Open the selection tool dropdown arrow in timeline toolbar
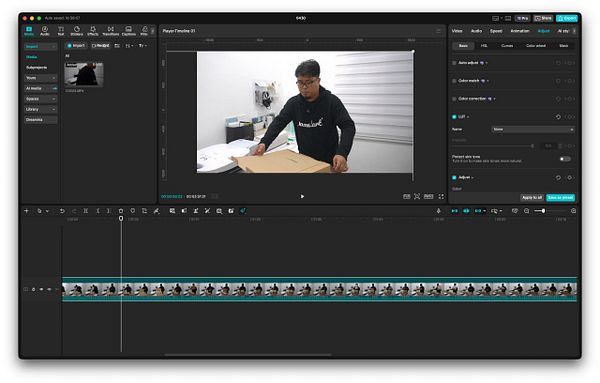Image resolution: width=600 pixels, height=383 pixels. (47, 211)
